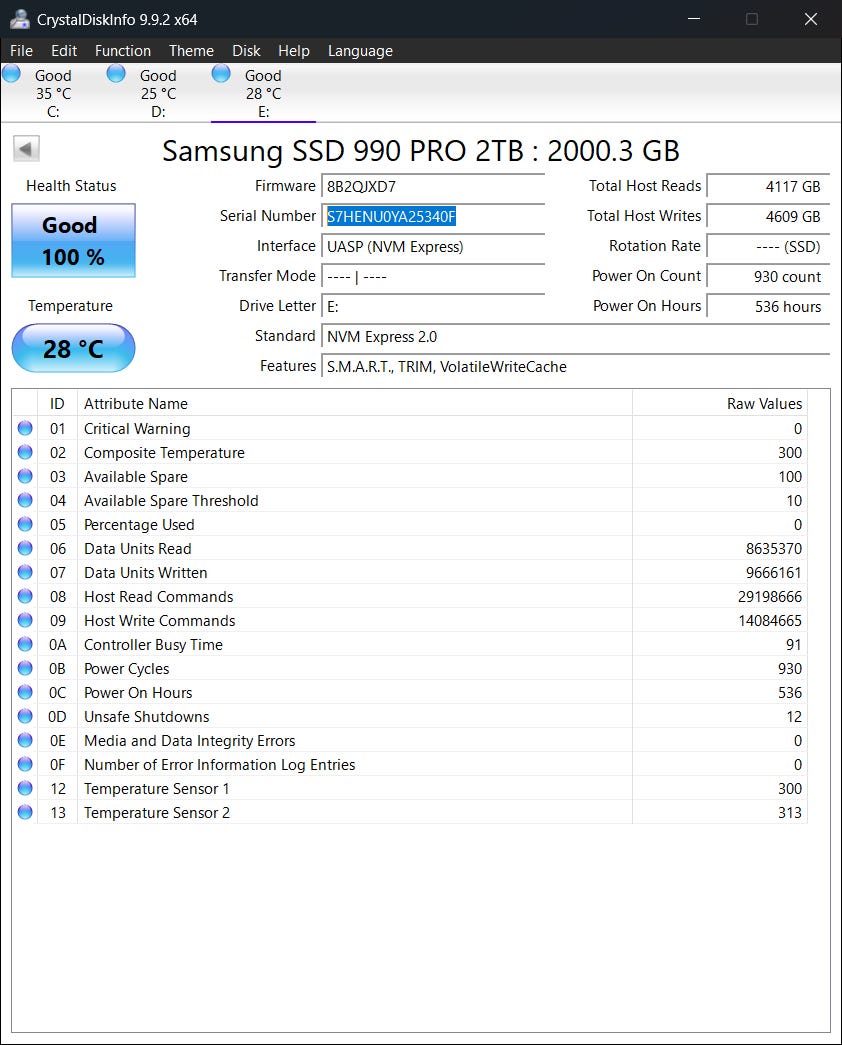Open the Theme menu
The width and height of the screenshot is (842, 1045).
click(191, 51)
